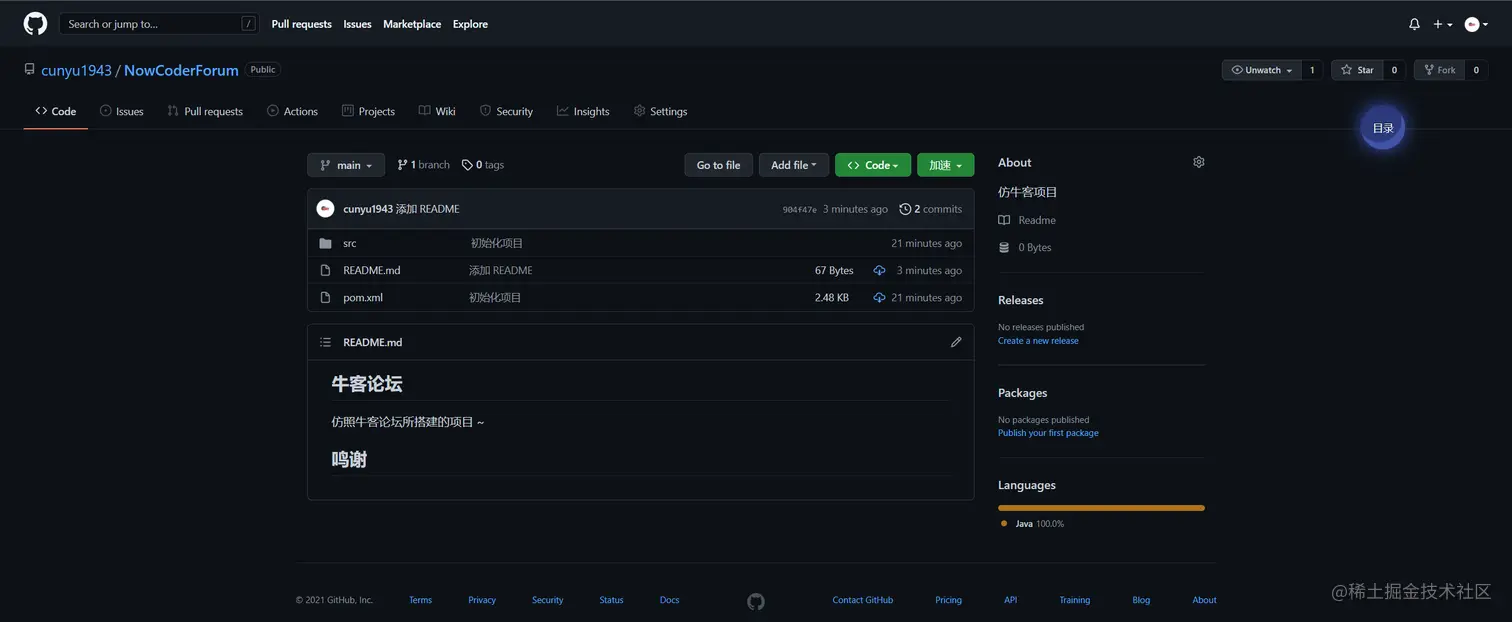1512x622 pixels.
Task: Open Marketplace in top navigation
Action: [x=412, y=24]
